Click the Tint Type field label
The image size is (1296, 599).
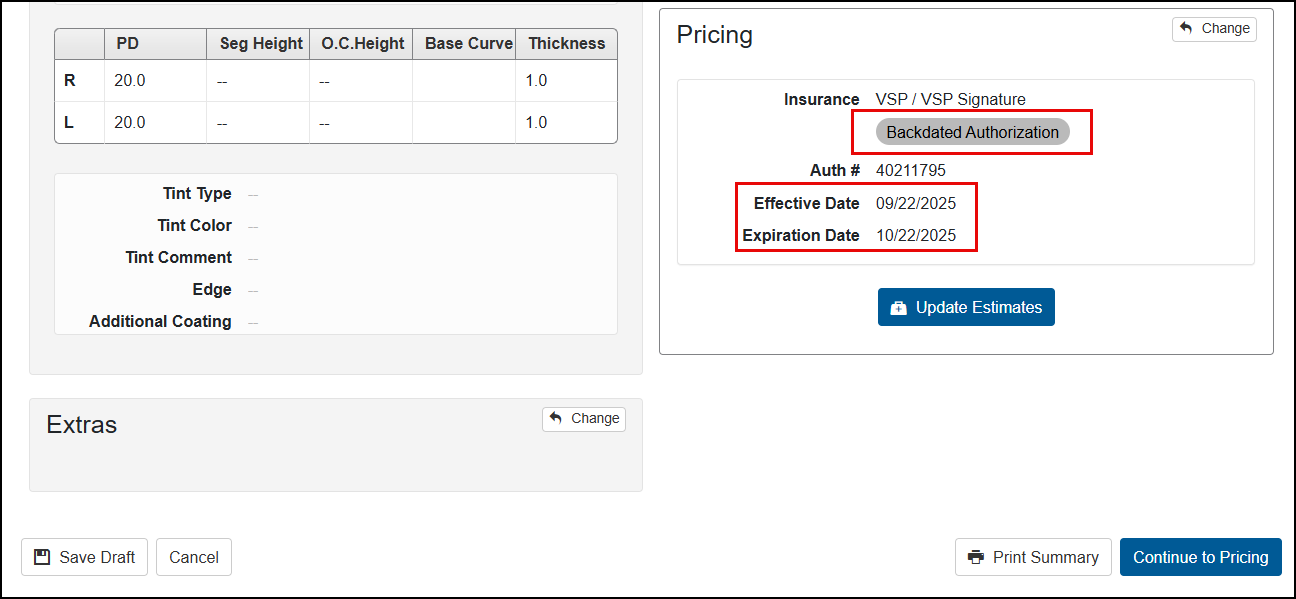[x=197, y=194]
